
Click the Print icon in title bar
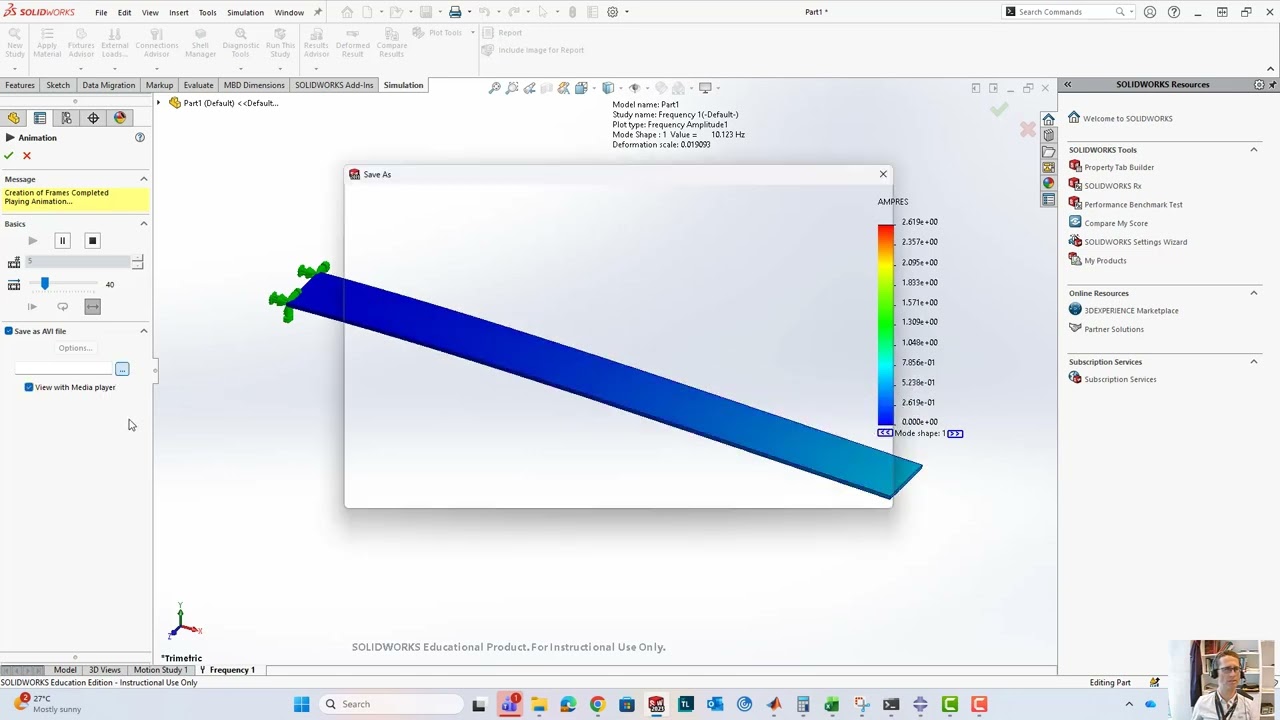tap(455, 12)
